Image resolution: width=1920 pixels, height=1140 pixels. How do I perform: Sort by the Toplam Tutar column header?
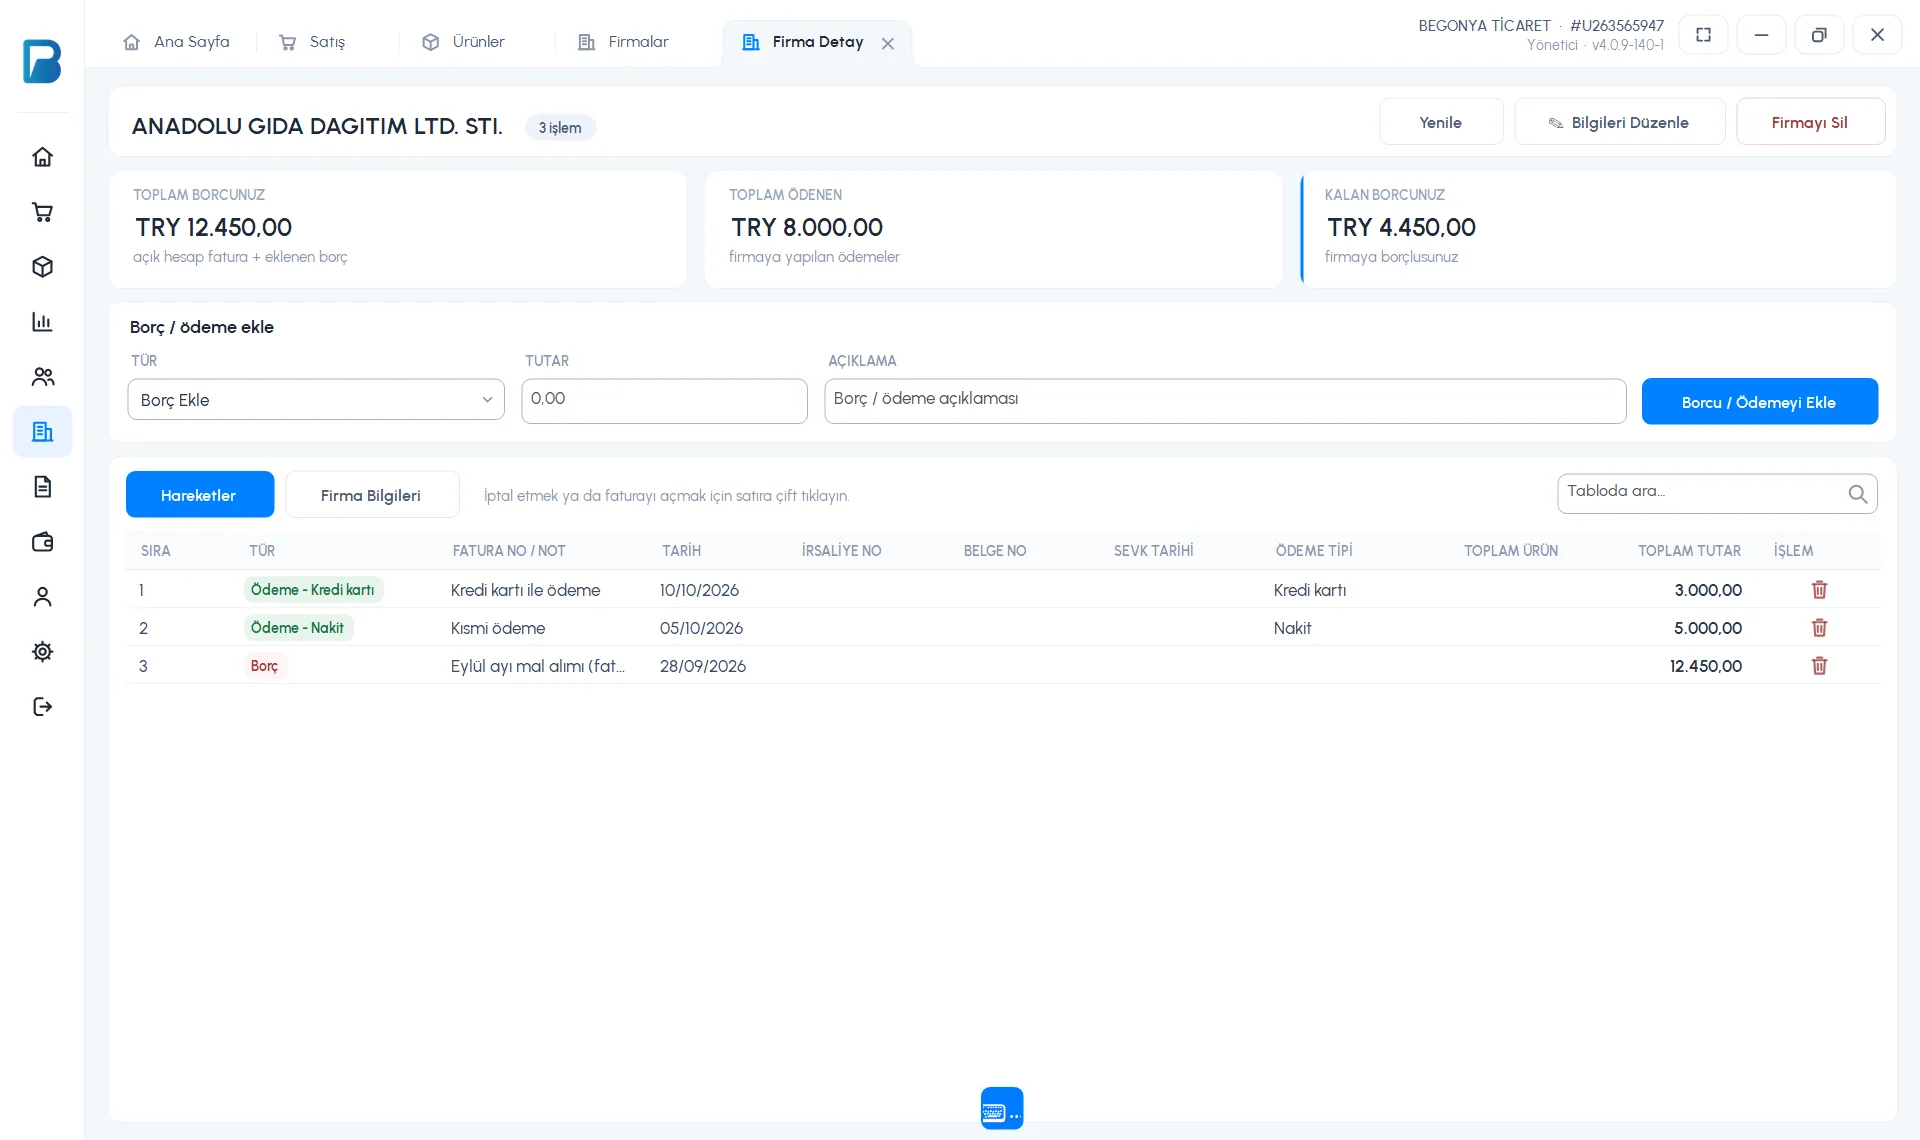(x=1689, y=551)
